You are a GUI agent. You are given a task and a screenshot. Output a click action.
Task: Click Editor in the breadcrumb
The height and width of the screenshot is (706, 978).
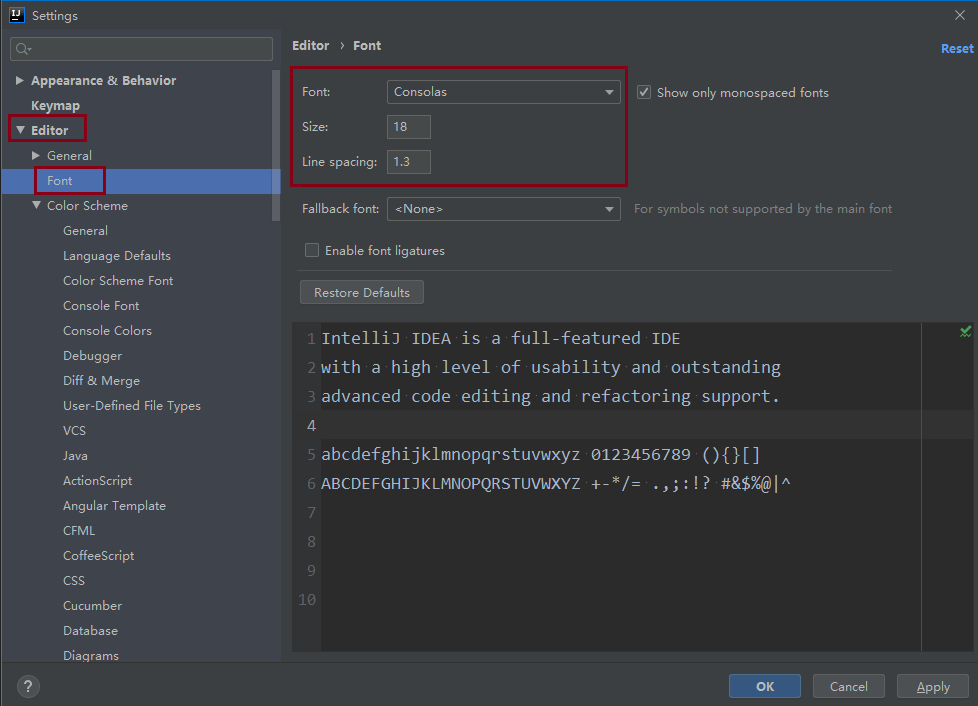pos(311,46)
